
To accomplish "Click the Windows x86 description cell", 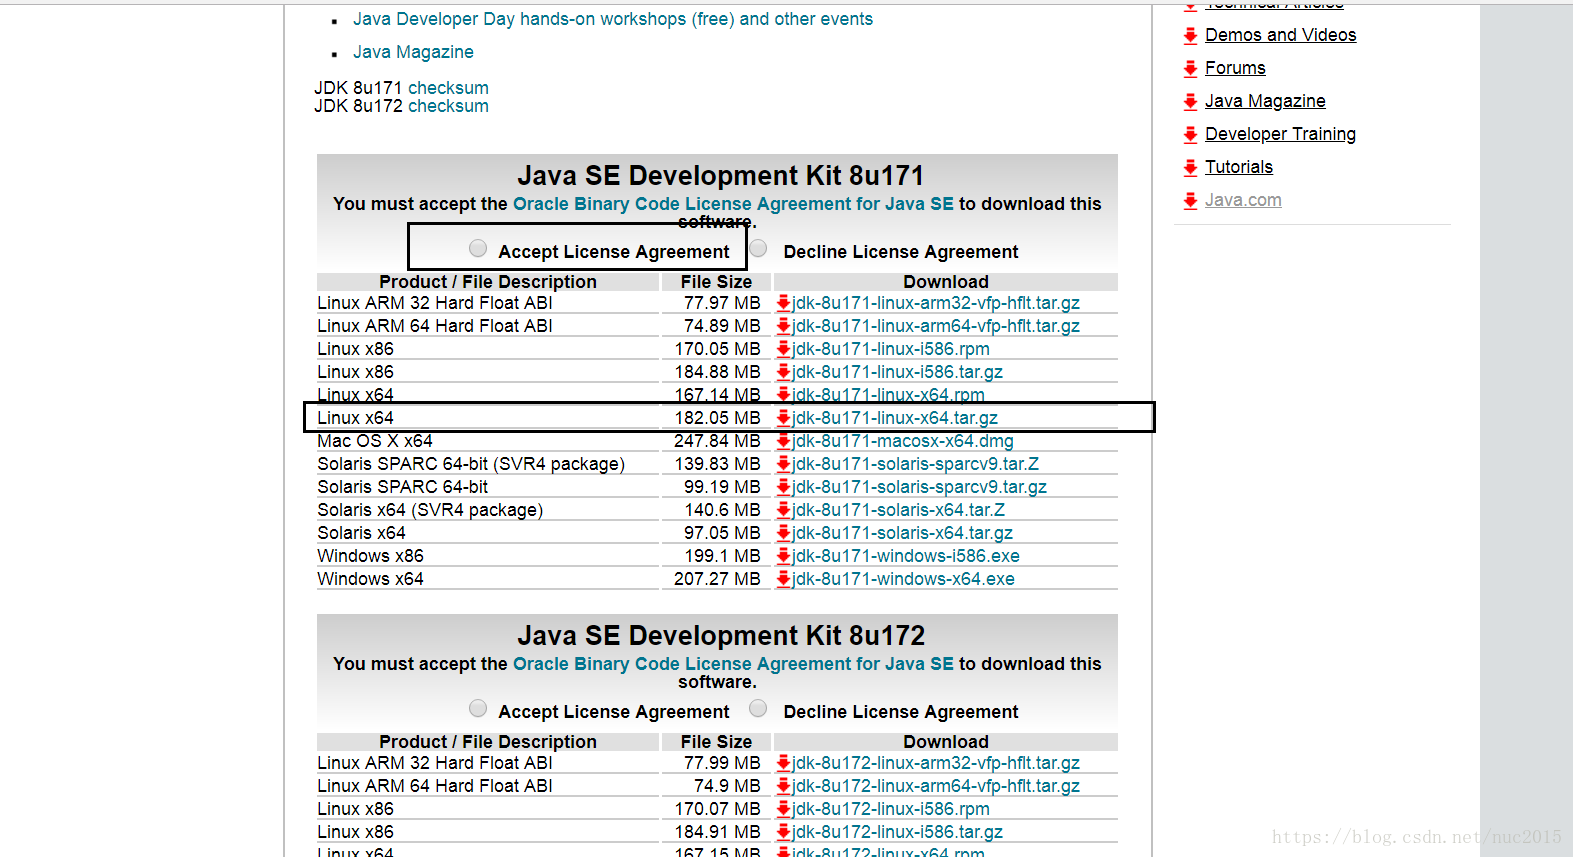I will 488,556.
